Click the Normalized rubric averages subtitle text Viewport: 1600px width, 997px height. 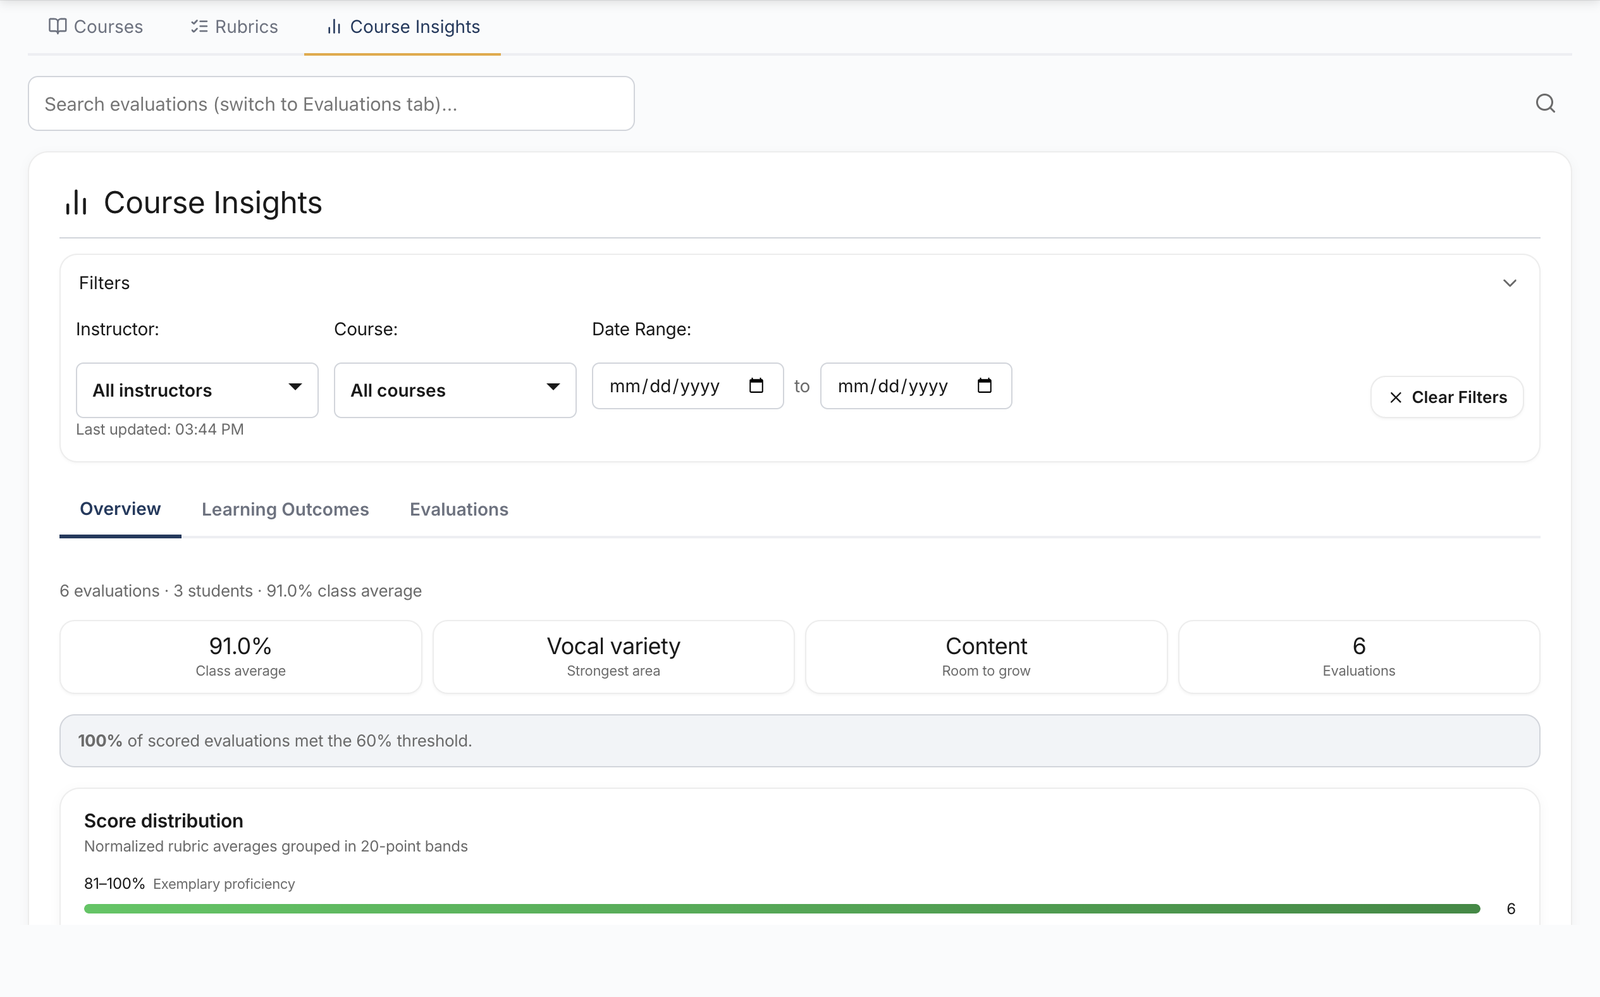coord(276,846)
